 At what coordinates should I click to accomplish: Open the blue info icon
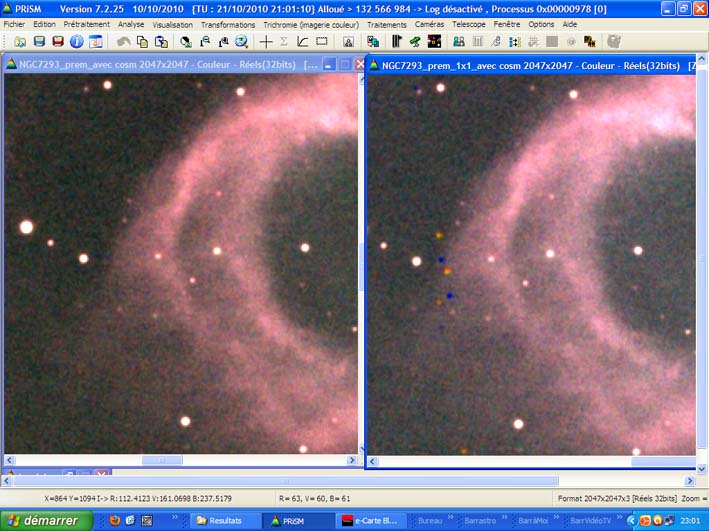(76, 42)
